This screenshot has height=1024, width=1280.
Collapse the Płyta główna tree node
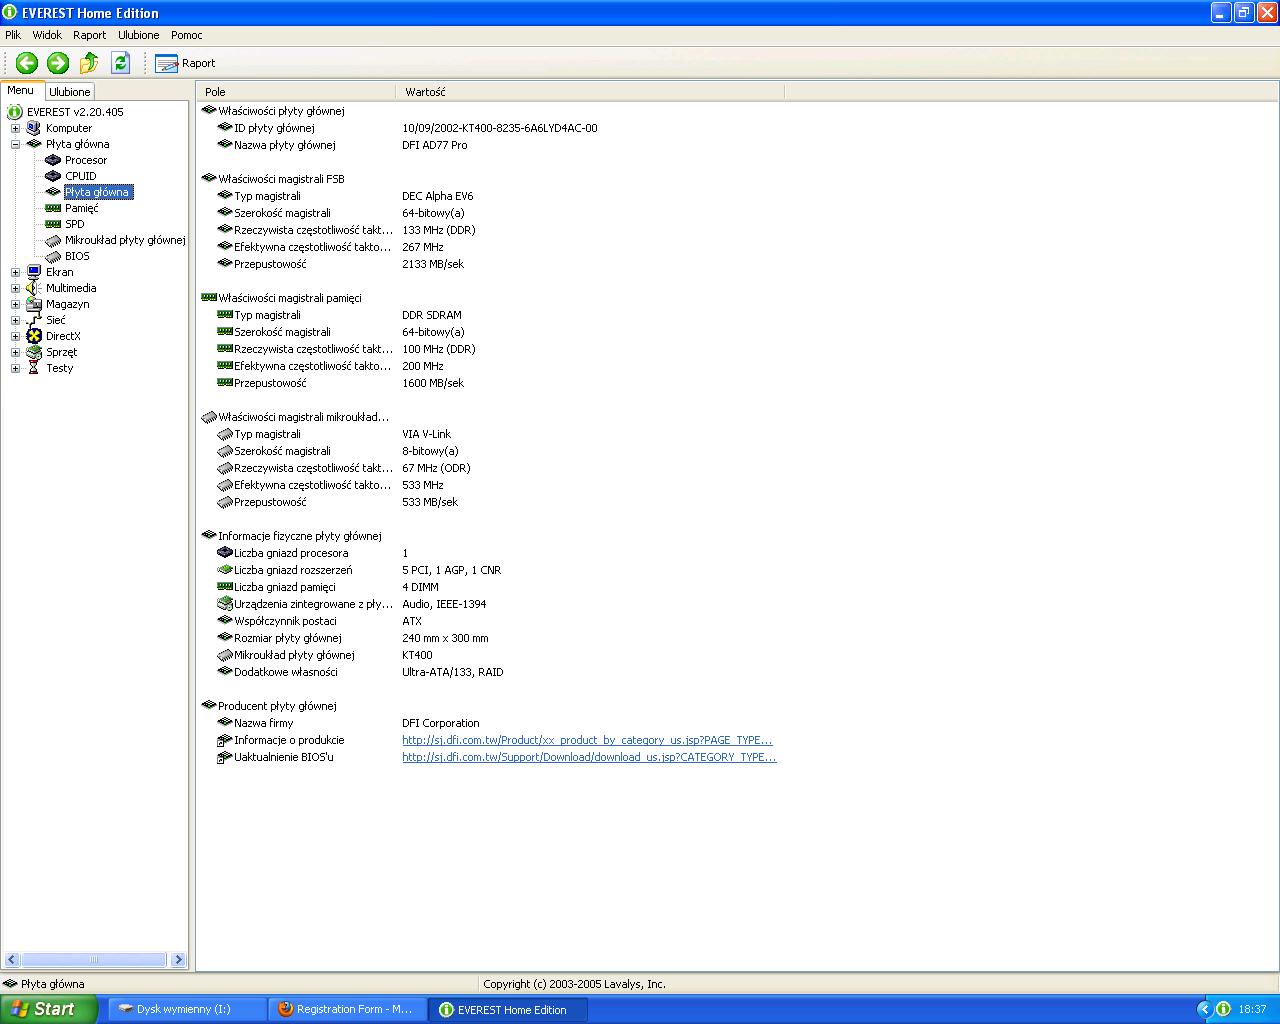(x=15, y=144)
